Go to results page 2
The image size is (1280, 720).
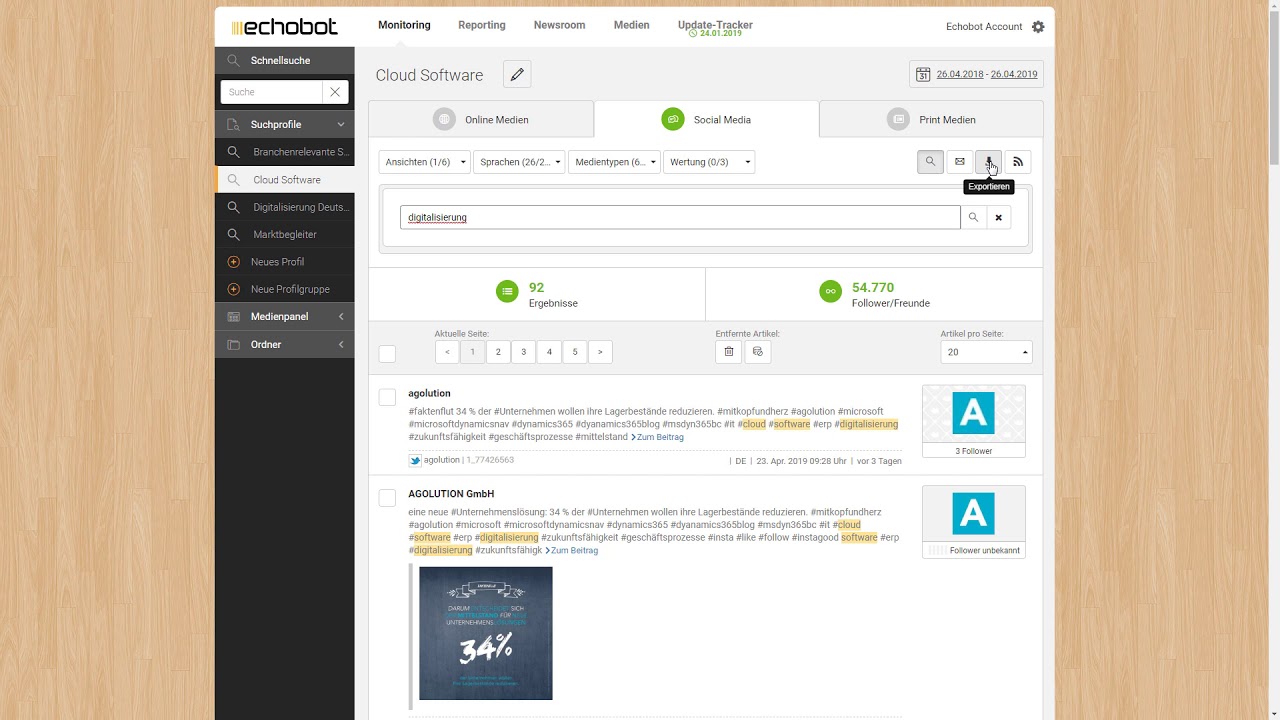pyautogui.click(x=498, y=352)
